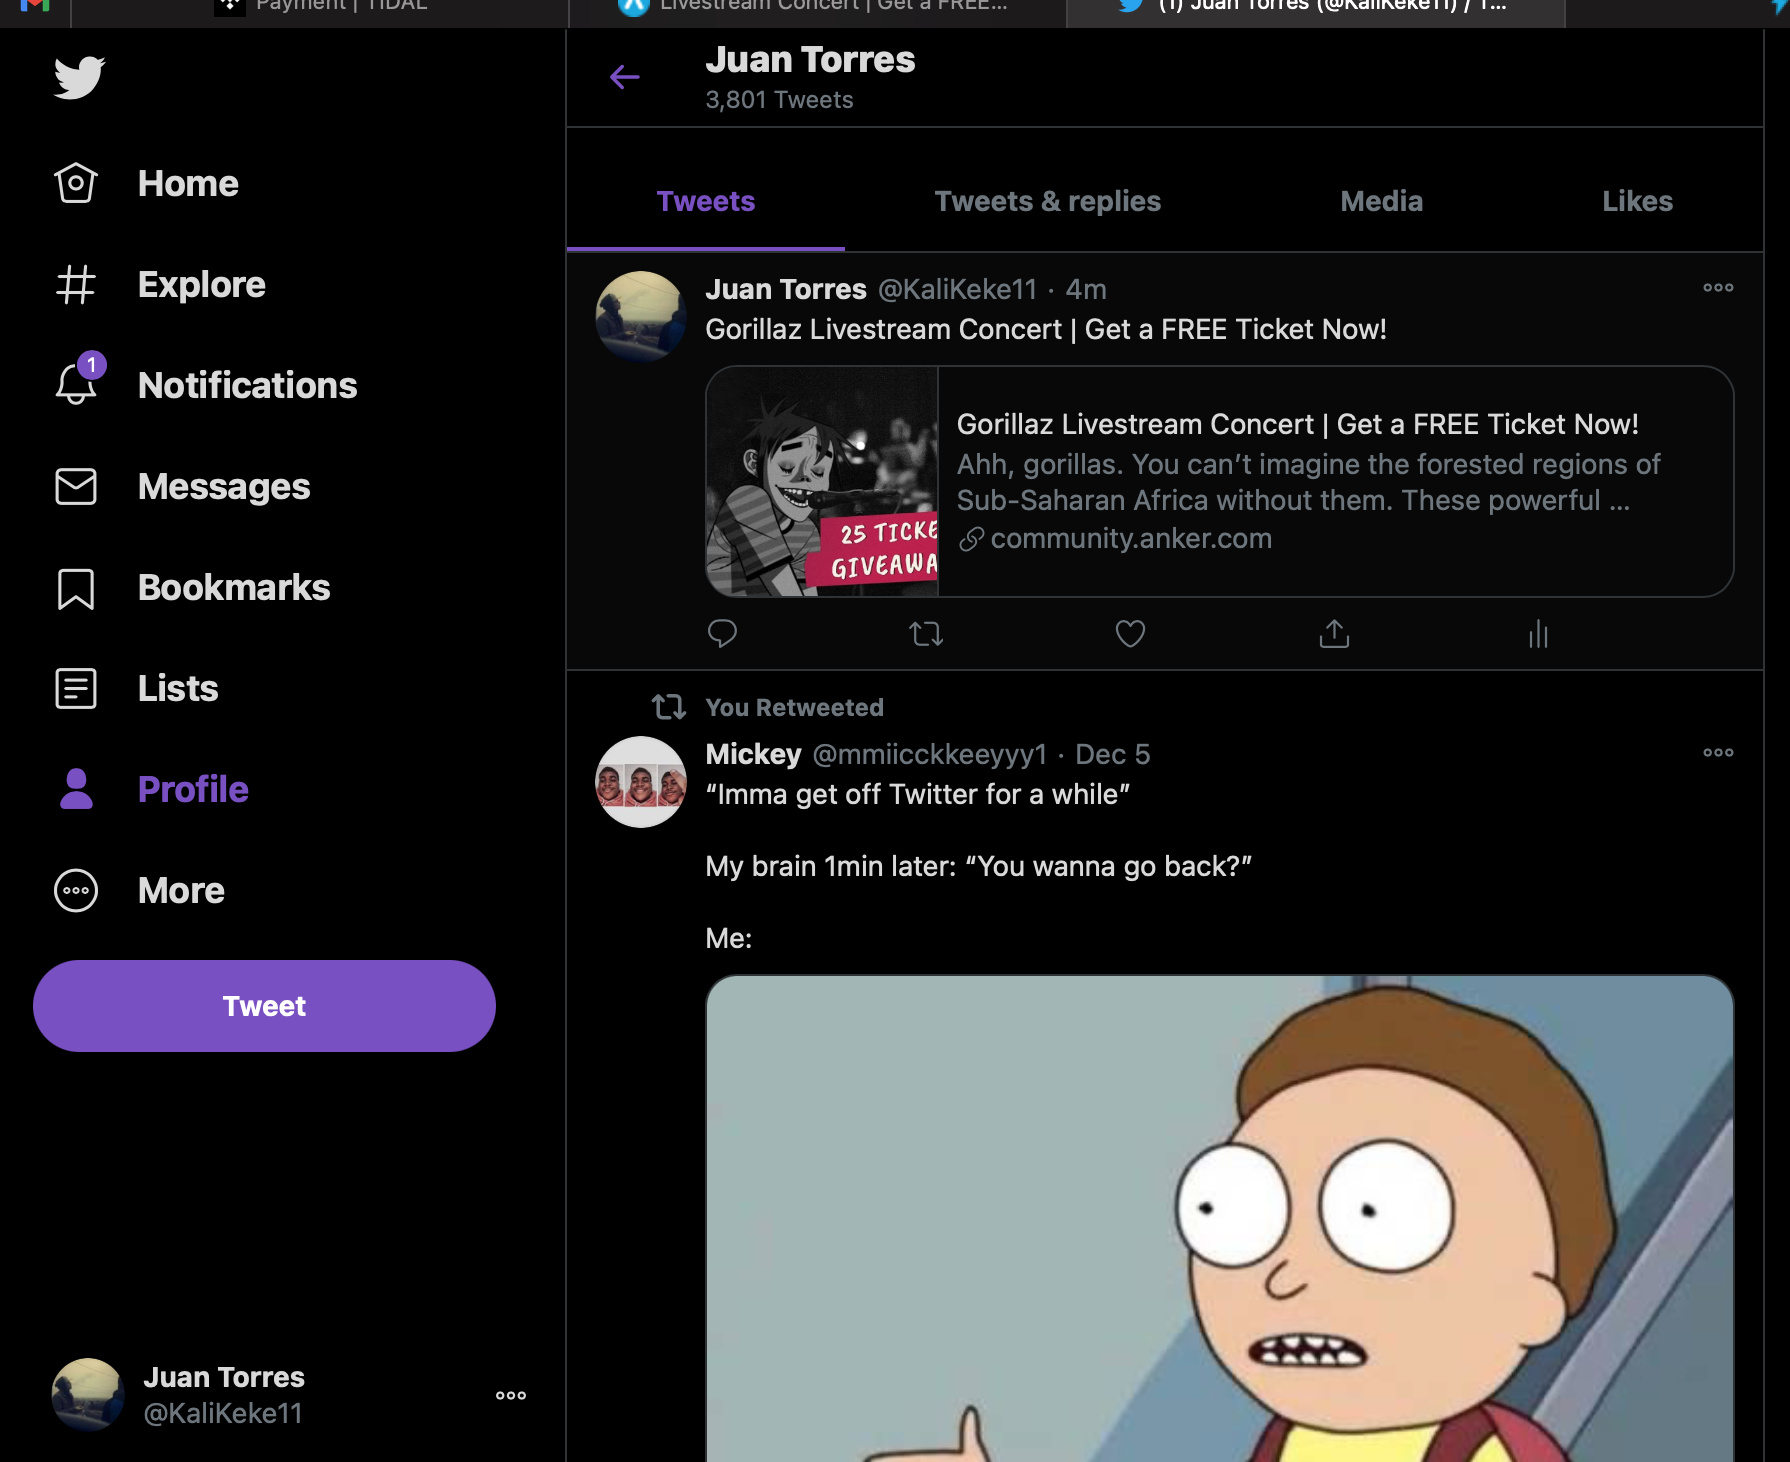Open the Notifications bell
This screenshot has width=1790, height=1462.
tap(76, 385)
